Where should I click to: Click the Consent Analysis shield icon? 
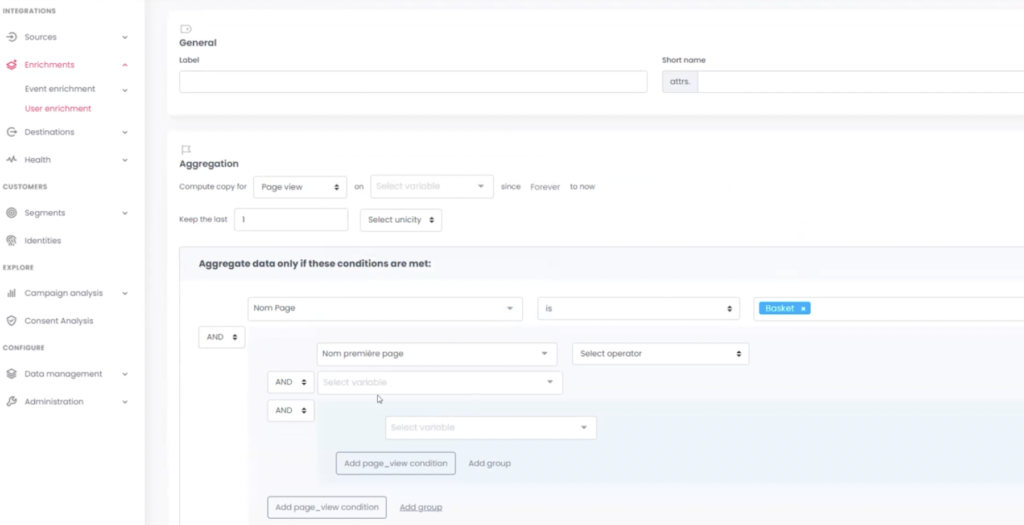click(12, 321)
